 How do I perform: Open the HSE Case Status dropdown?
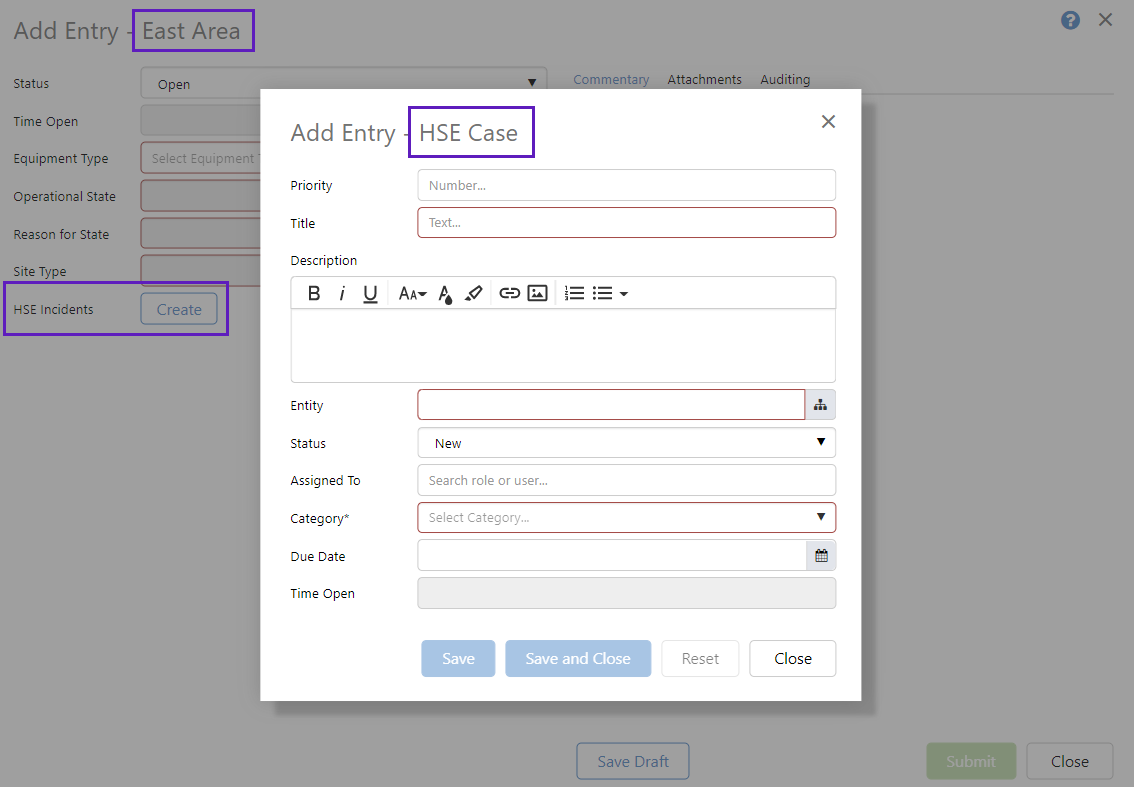[626, 443]
